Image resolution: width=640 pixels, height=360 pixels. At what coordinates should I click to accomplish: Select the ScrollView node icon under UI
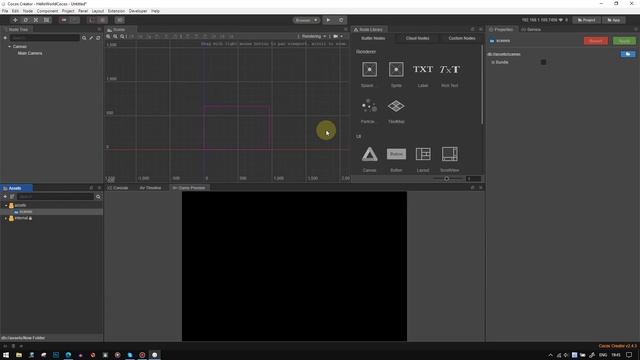pos(449,154)
